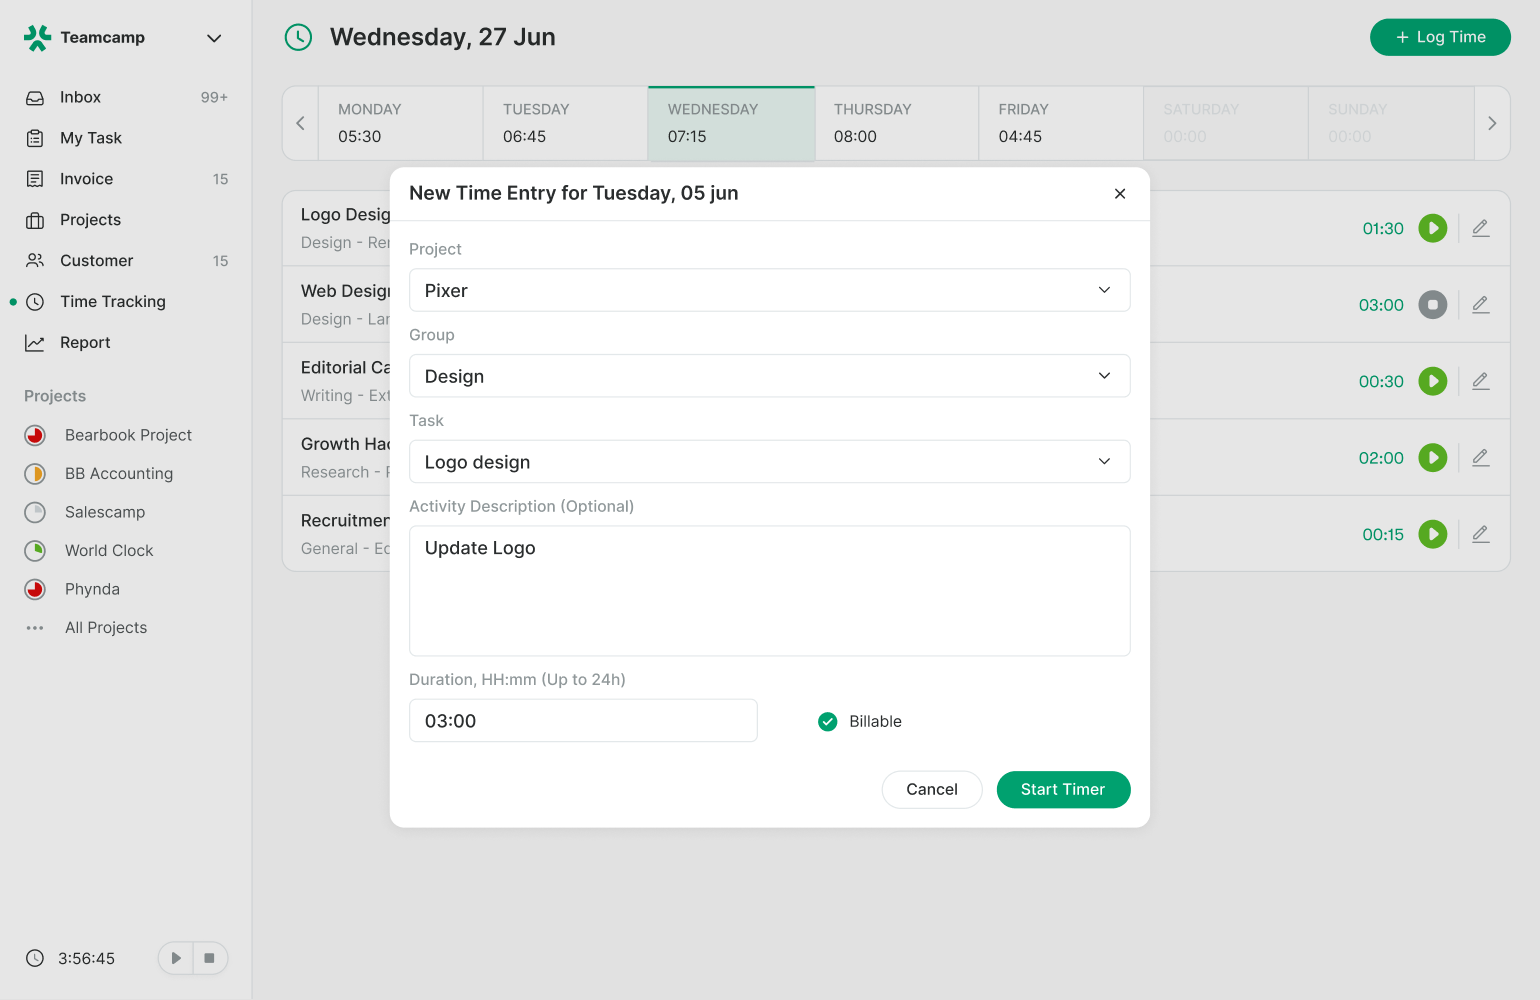The image size is (1540, 1000).
Task: Open the Group dropdown showing Design
Action: (770, 376)
